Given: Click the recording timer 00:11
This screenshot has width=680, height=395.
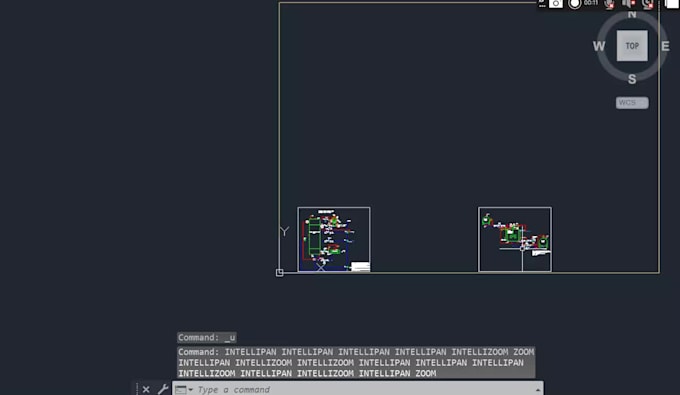Looking at the screenshot, I should coord(591,3).
